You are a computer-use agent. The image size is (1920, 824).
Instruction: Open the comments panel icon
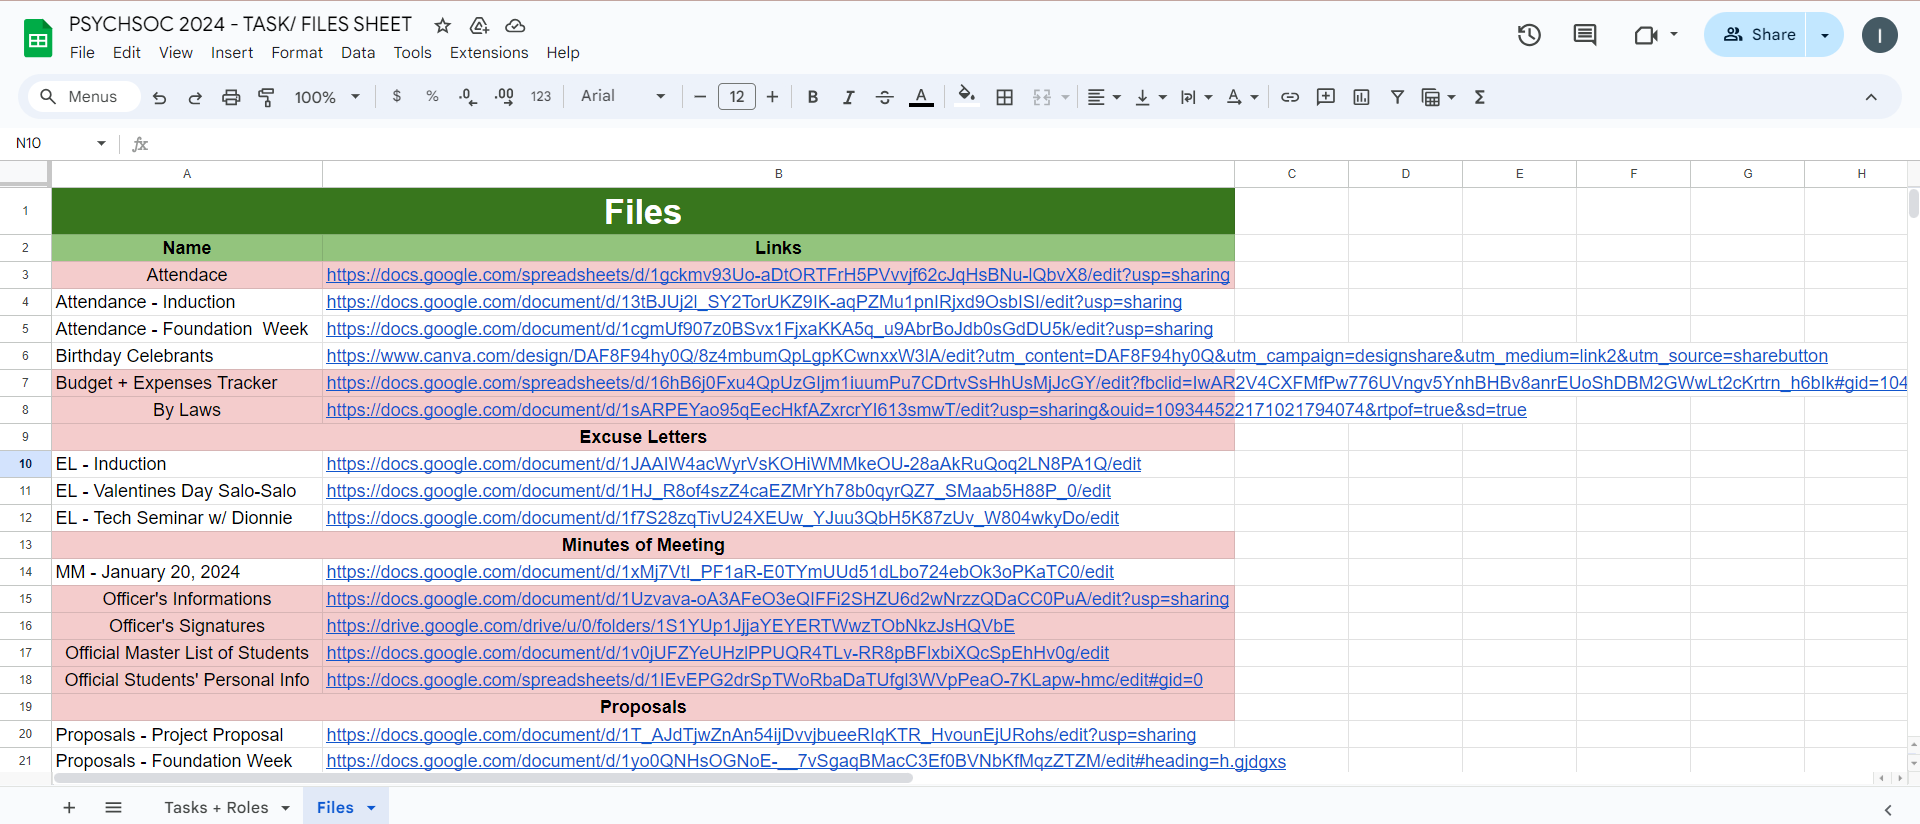(x=1585, y=35)
